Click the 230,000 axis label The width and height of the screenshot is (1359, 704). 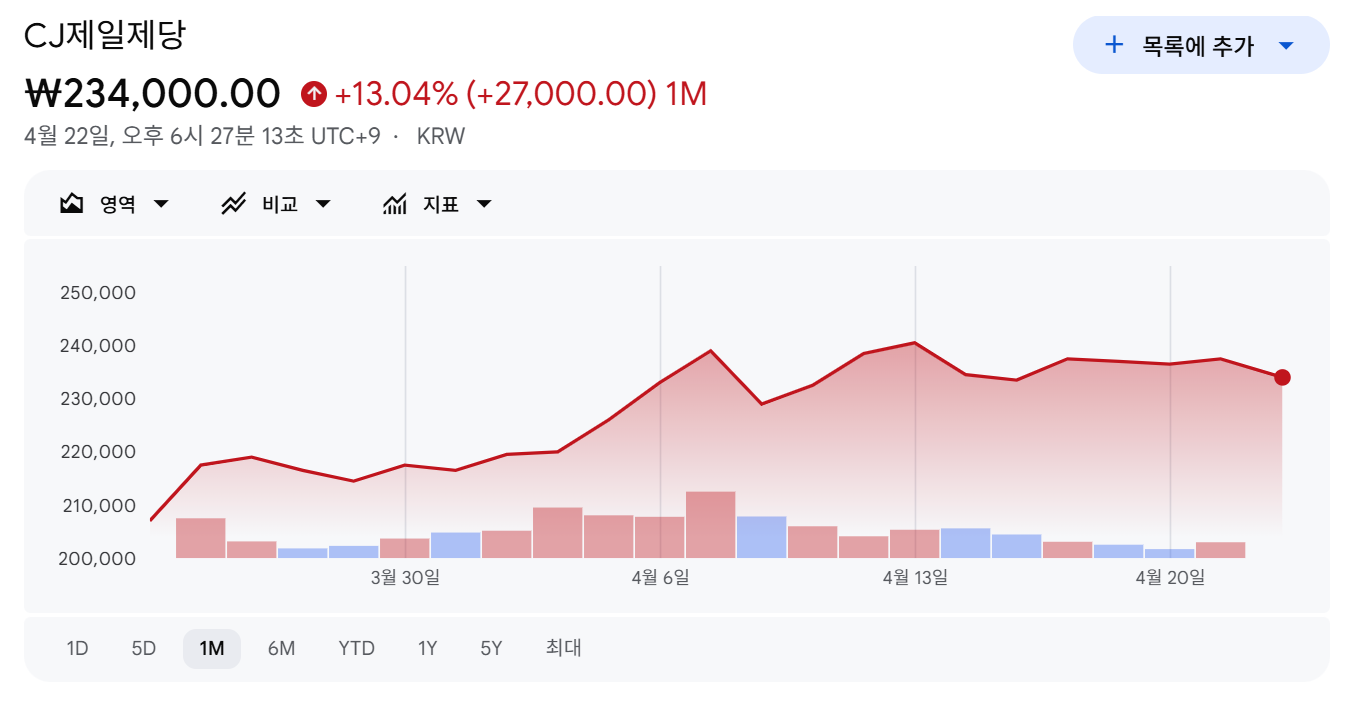point(99,399)
